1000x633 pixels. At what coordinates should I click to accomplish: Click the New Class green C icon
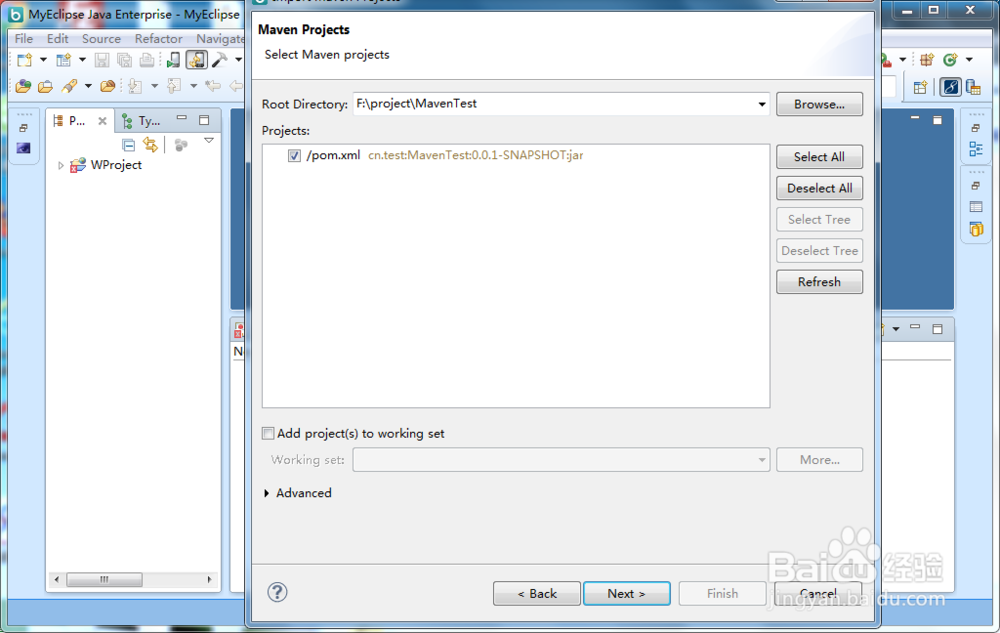pos(950,60)
